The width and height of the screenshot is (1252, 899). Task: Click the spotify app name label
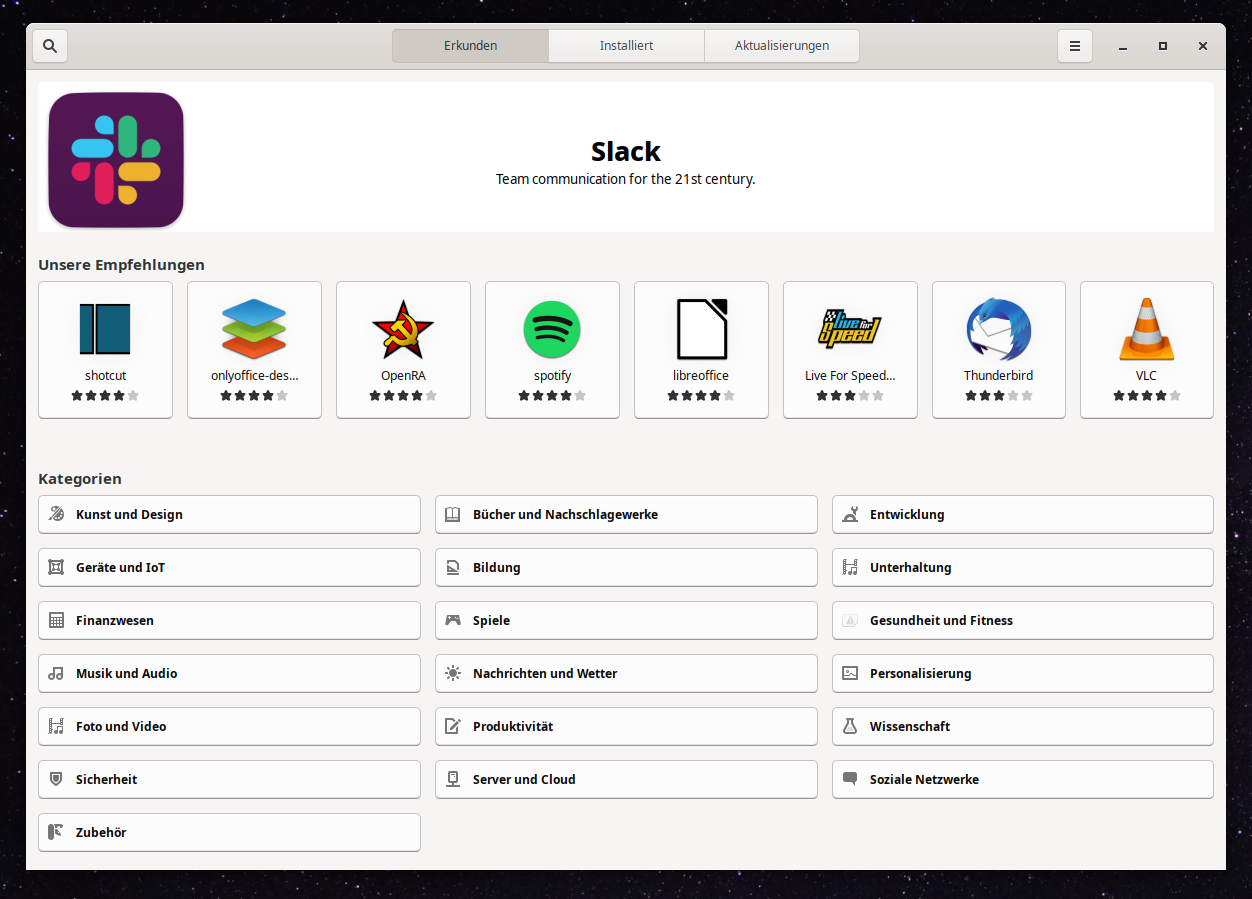[x=553, y=376]
